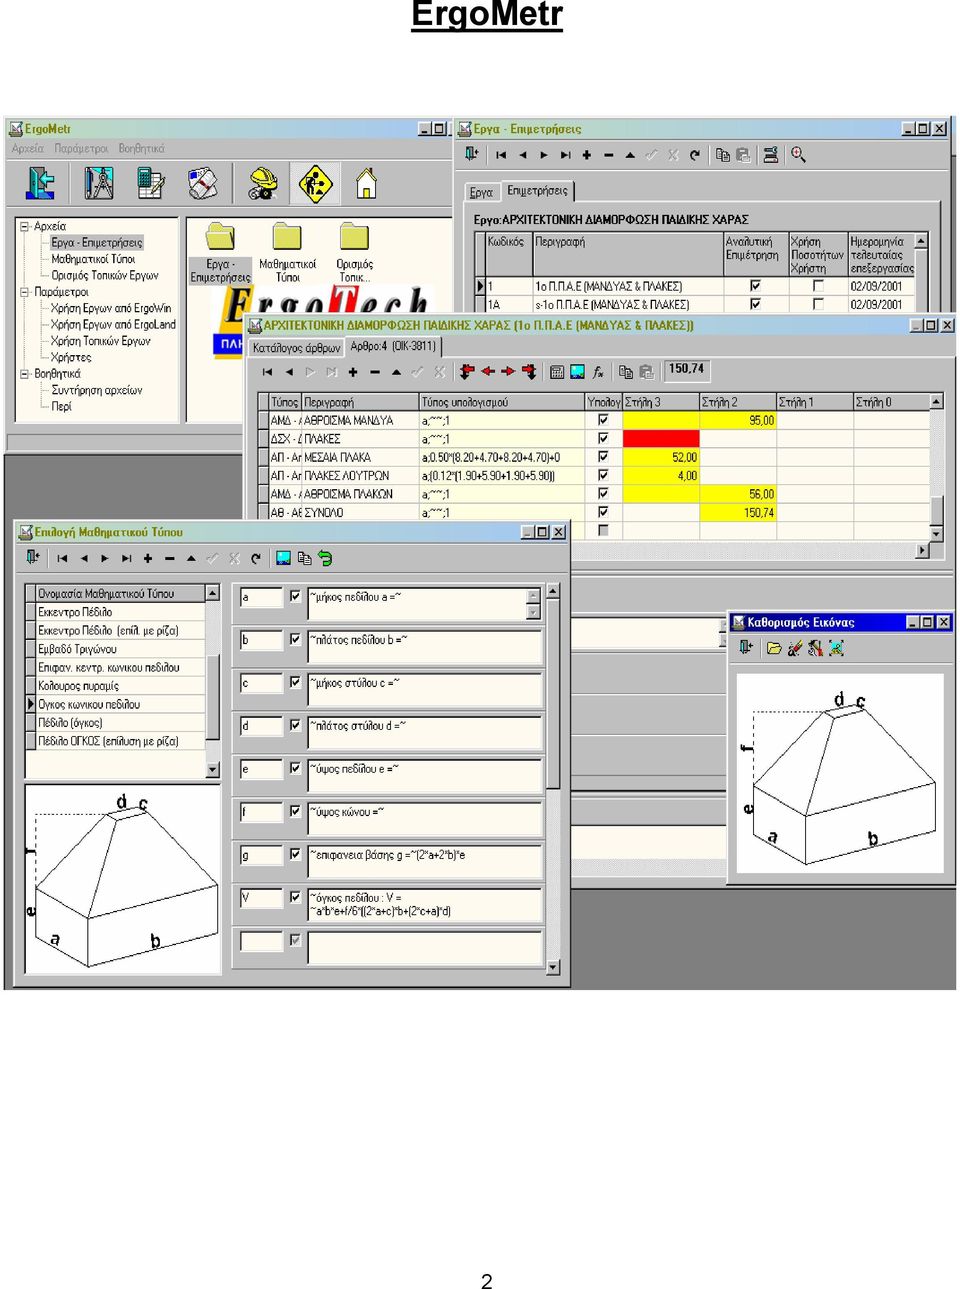
Task: Toggle checkbox next to variable a field
Action: point(295,596)
